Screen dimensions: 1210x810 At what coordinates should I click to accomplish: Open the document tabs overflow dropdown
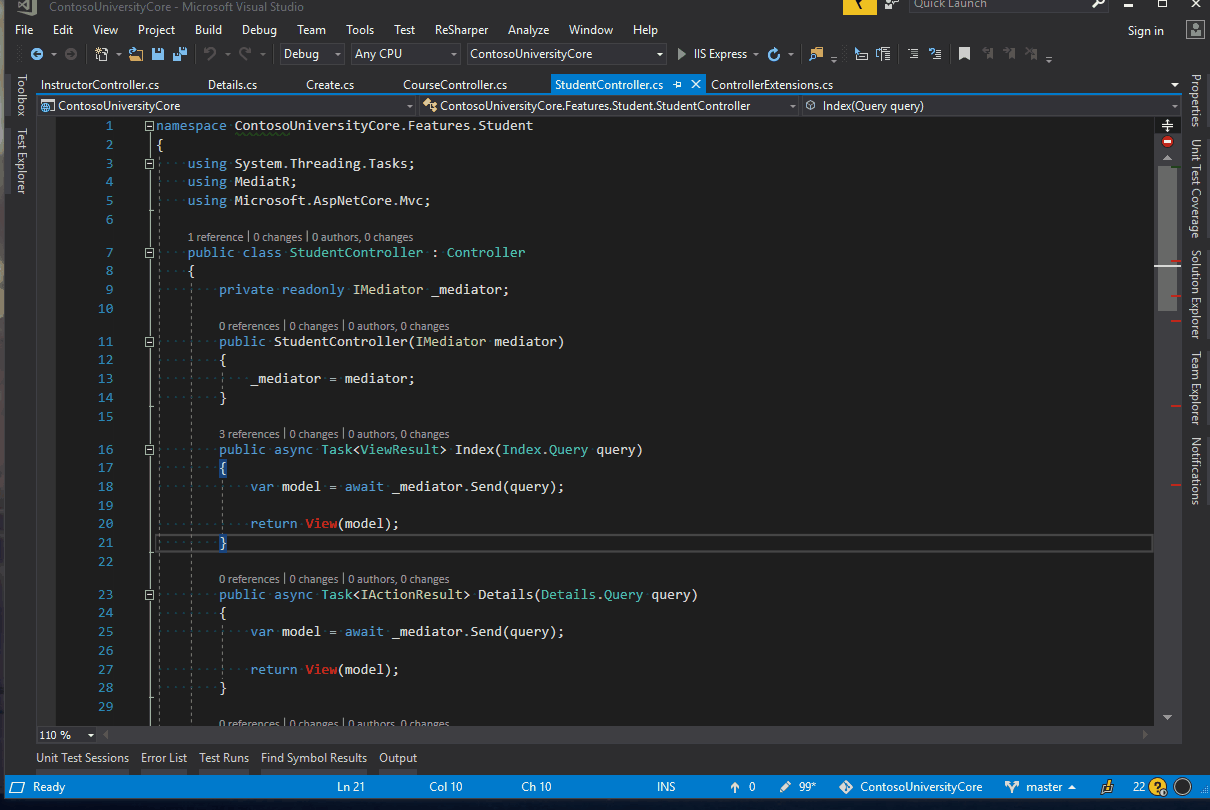pos(1174,86)
